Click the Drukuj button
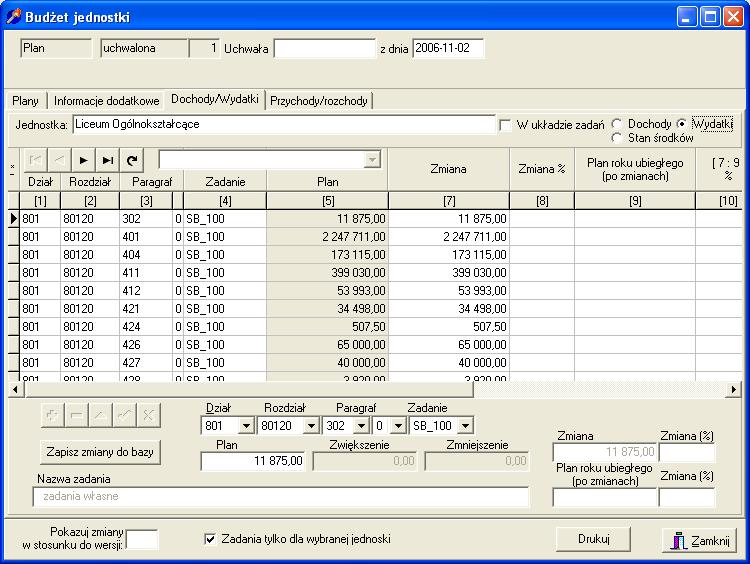The width and height of the screenshot is (750, 564). point(594,539)
